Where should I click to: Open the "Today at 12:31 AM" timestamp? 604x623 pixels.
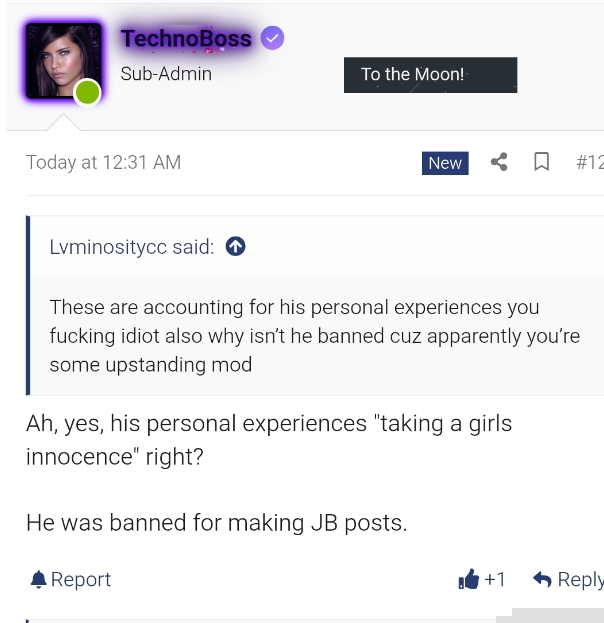(103, 162)
